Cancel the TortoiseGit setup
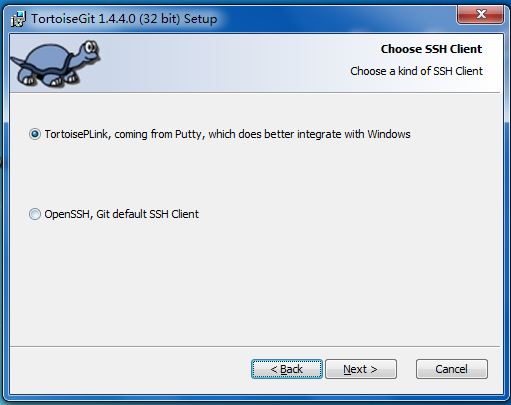This screenshot has height=405, width=511. point(452,369)
